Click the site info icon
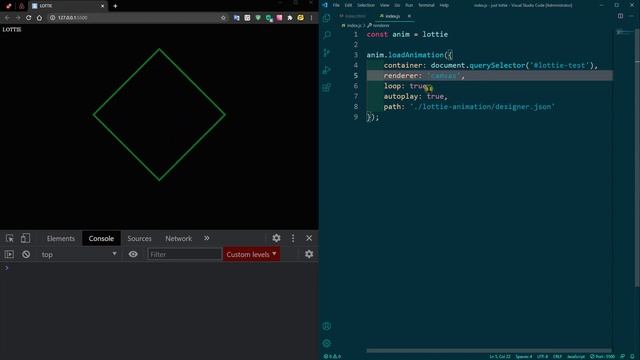 coord(52,18)
